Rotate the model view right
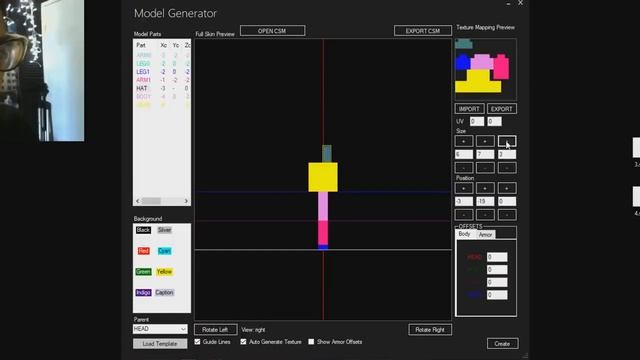640x360 pixels. click(430, 329)
